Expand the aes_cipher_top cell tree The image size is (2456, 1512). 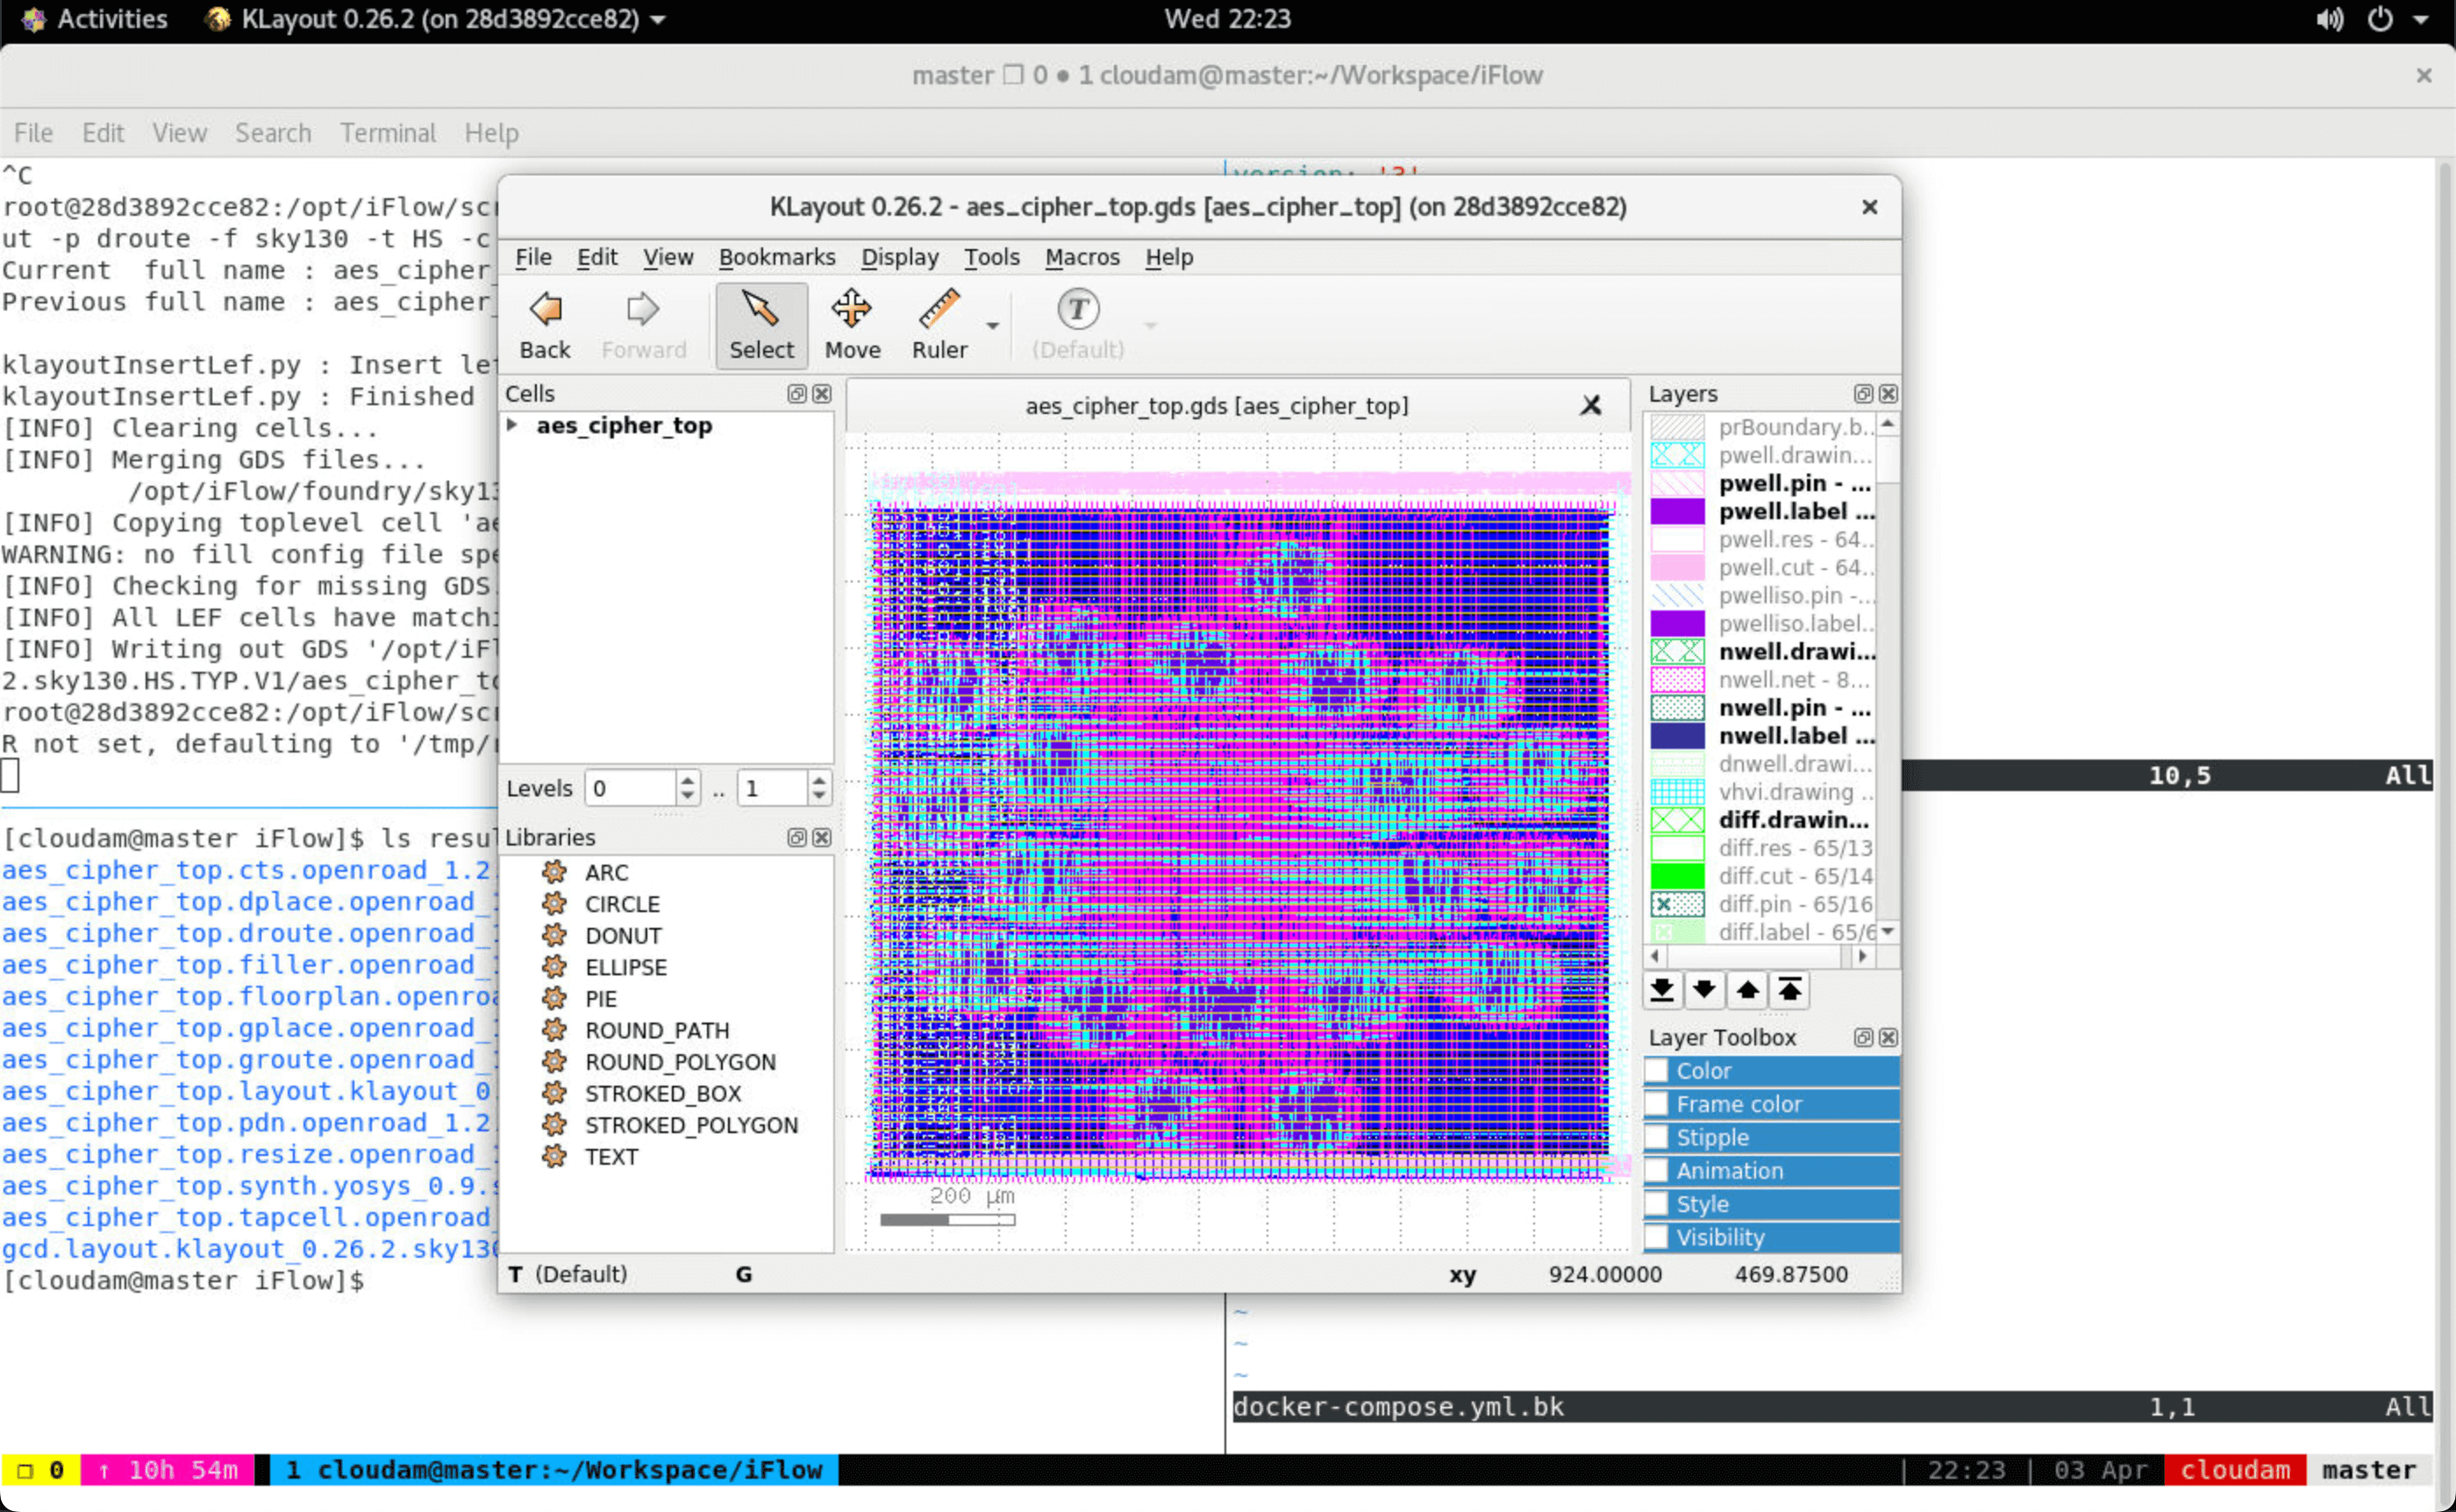coord(513,425)
